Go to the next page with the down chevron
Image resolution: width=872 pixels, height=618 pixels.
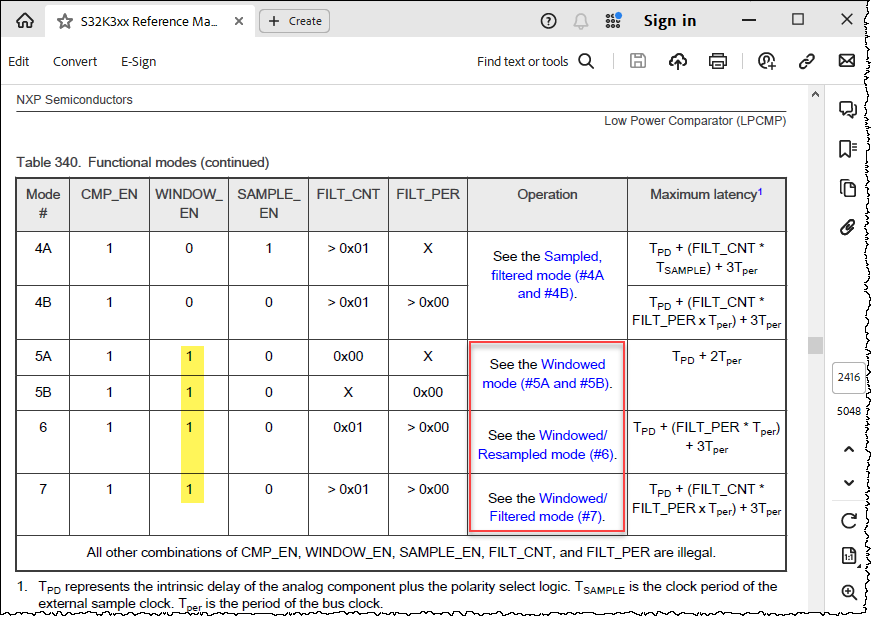tap(848, 483)
